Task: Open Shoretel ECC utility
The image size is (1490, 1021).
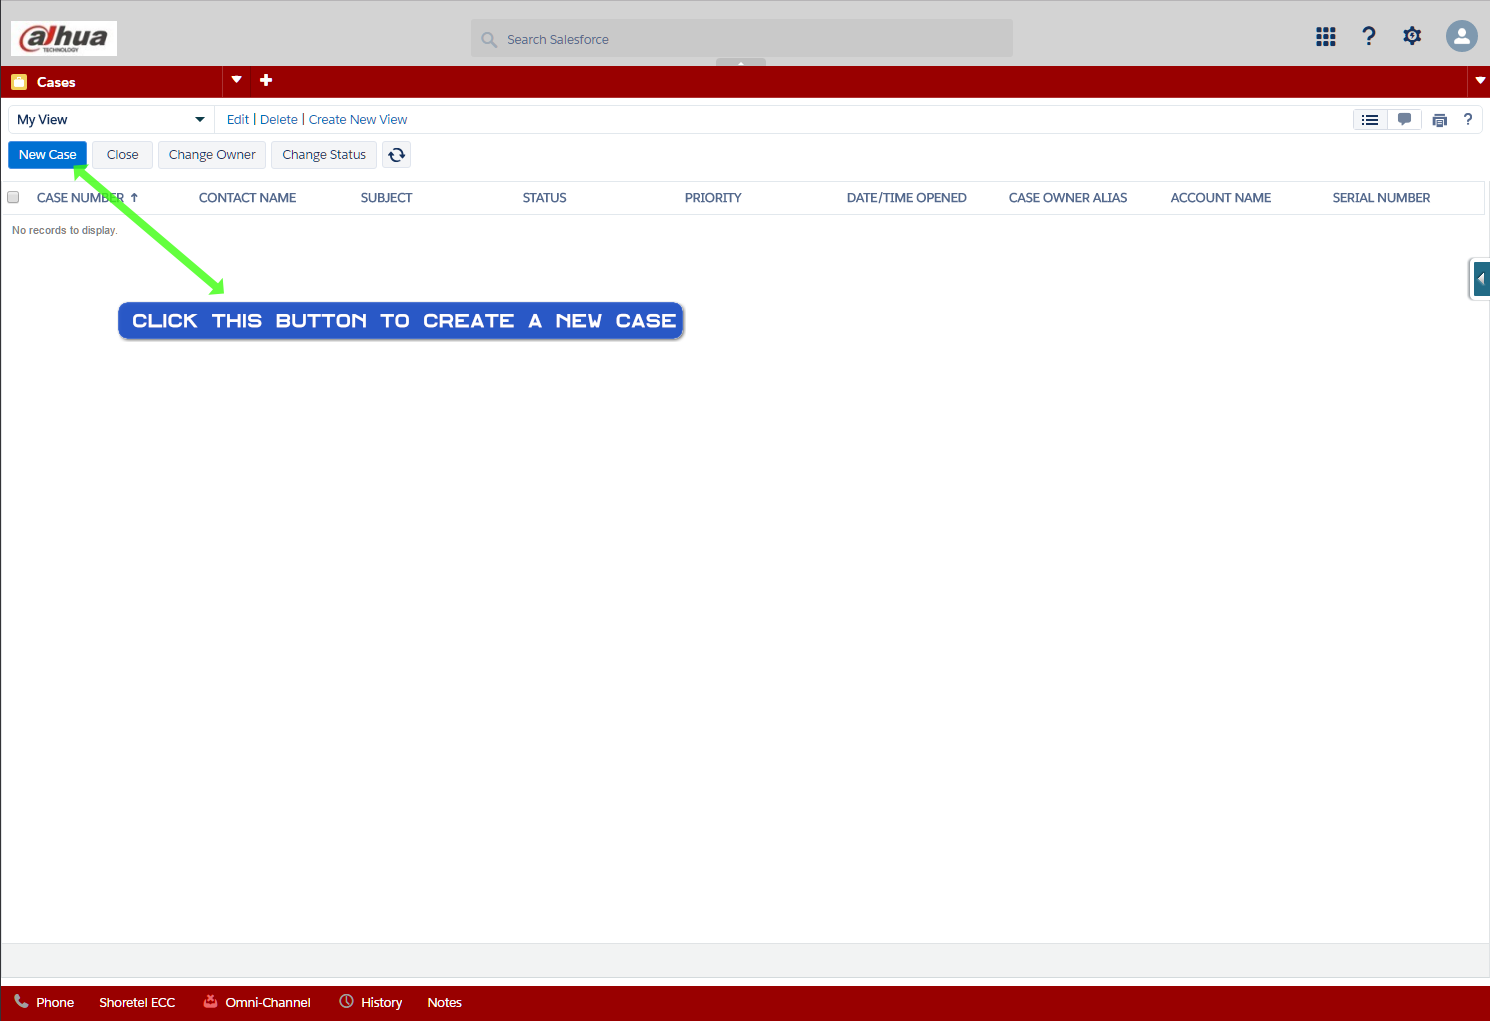Action: (x=137, y=1002)
